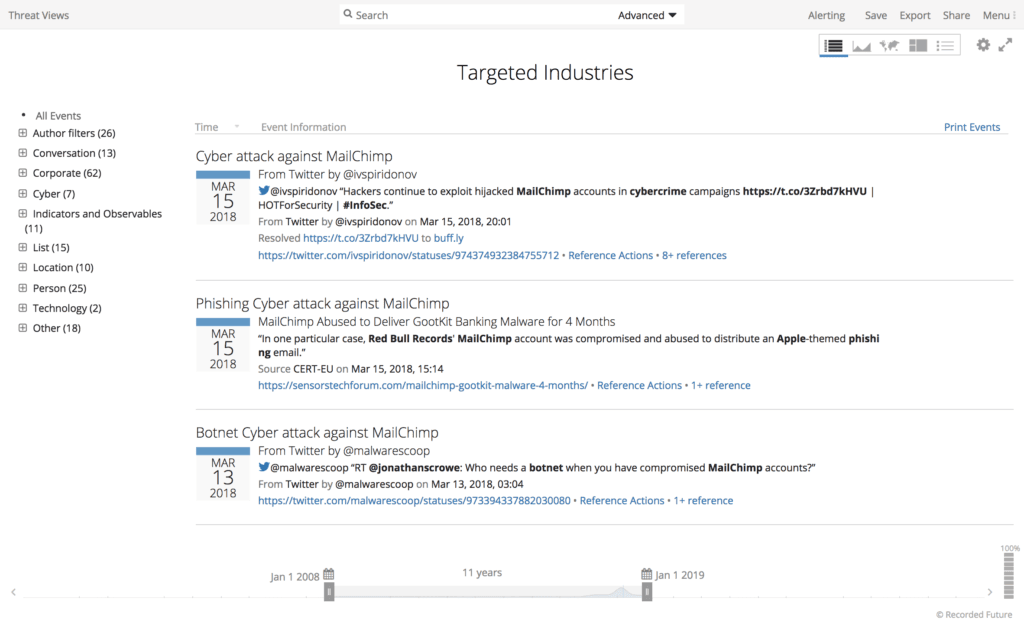Click the search magnifier icon

tap(348, 14)
